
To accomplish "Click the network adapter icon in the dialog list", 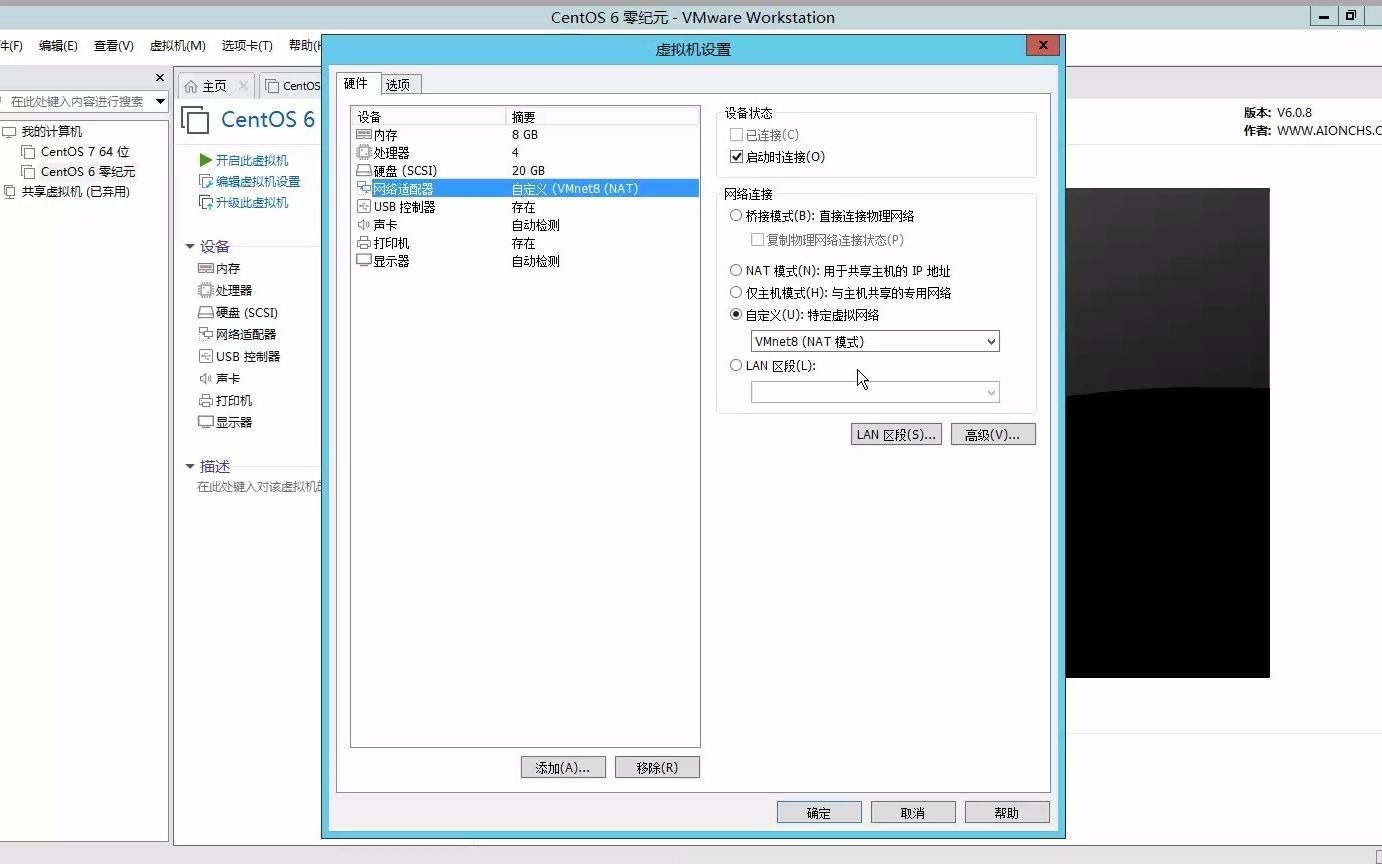I will pos(364,188).
